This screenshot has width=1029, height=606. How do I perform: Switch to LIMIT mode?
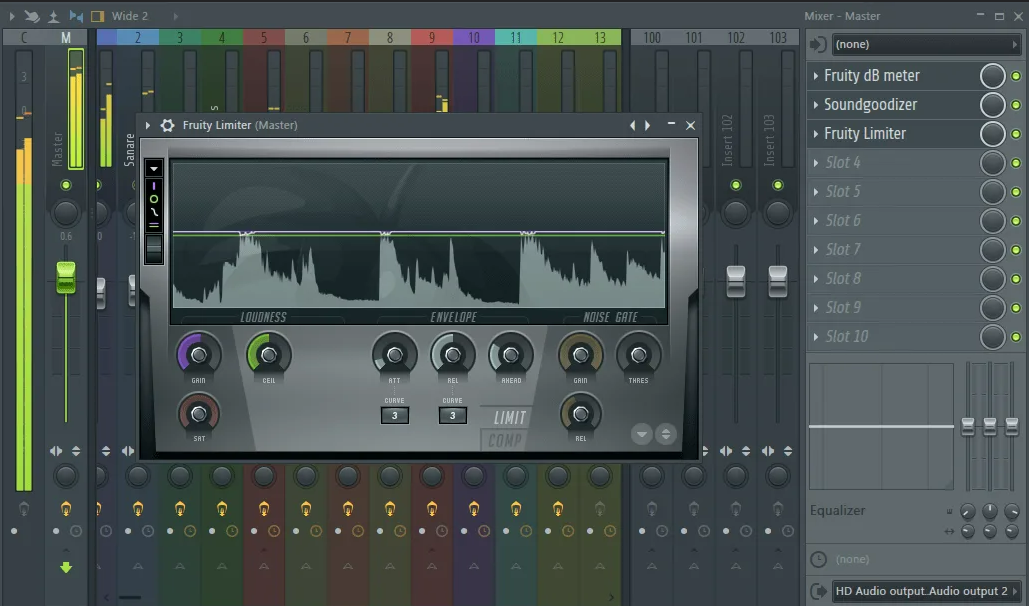[x=509, y=418]
